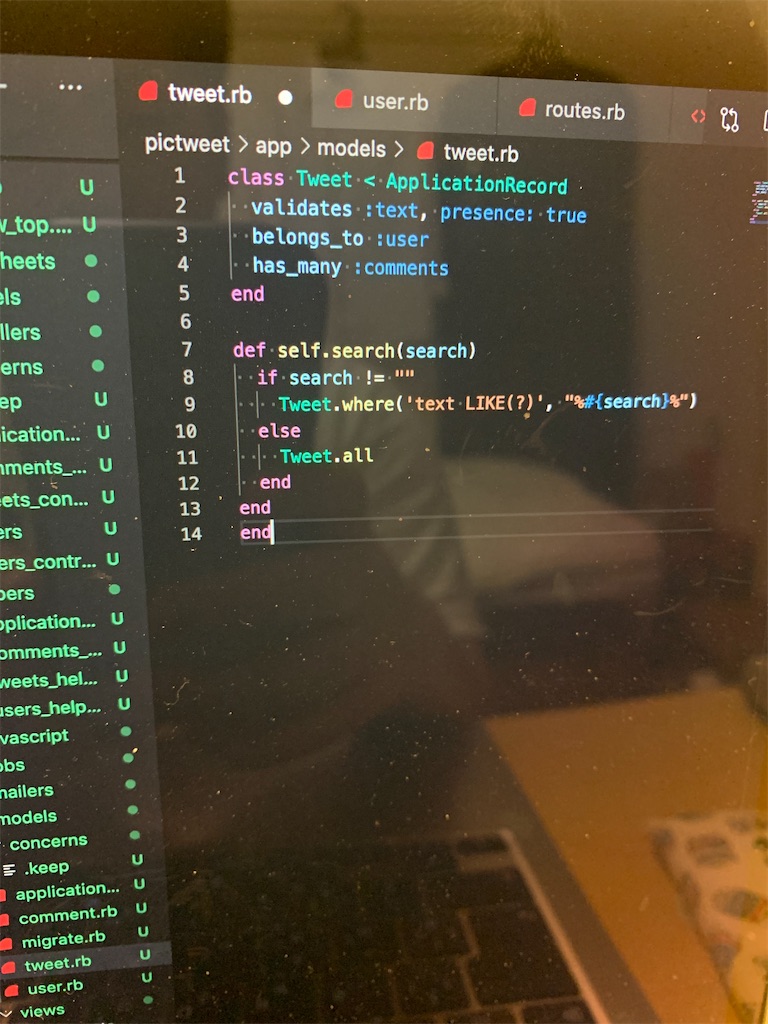The height and width of the screenshot is (1024, 768).
Task: Open migrate.rb in the file explorer
Action: 63,940
